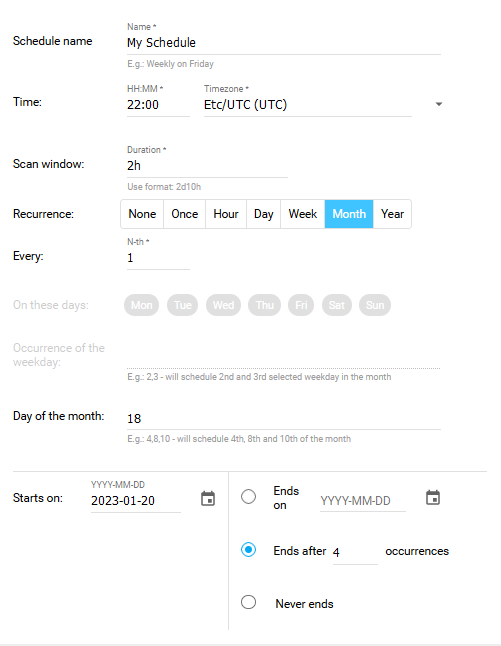Focus the scan window Duration field
Screen dimensions: 501x646
point(207,166)
